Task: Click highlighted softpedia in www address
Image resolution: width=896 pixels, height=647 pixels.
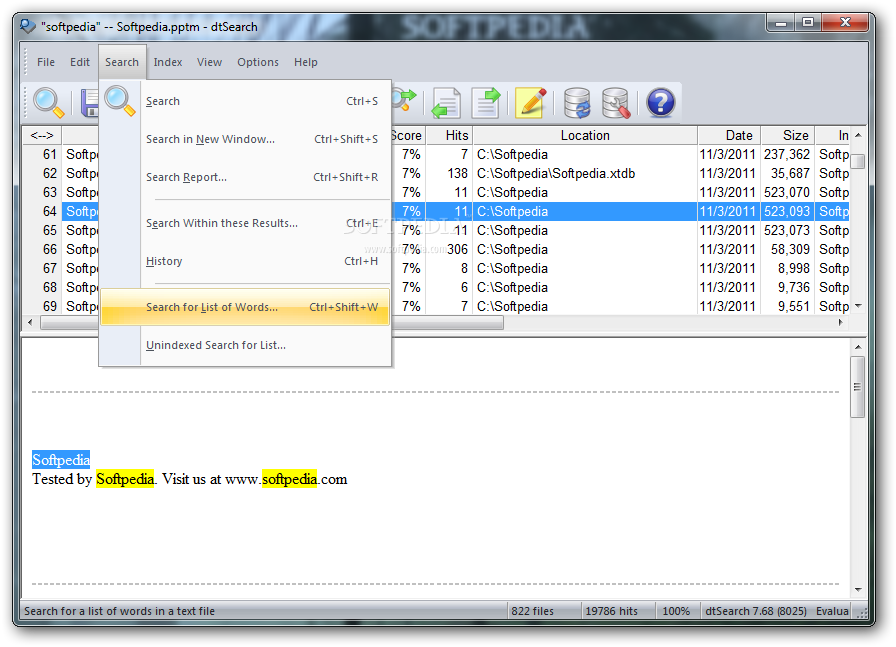Action: [289, 479]
